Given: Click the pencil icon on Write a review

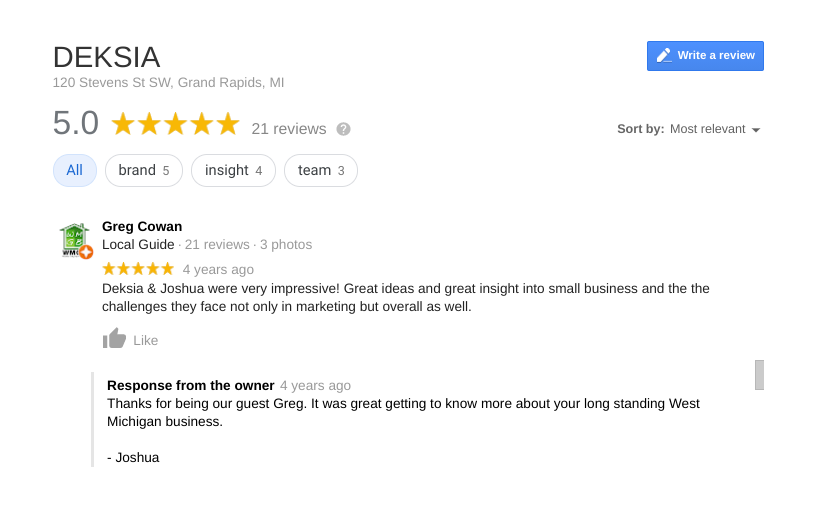Looking at the screenshot, I should pyautogui.click(x=664, y=56).
